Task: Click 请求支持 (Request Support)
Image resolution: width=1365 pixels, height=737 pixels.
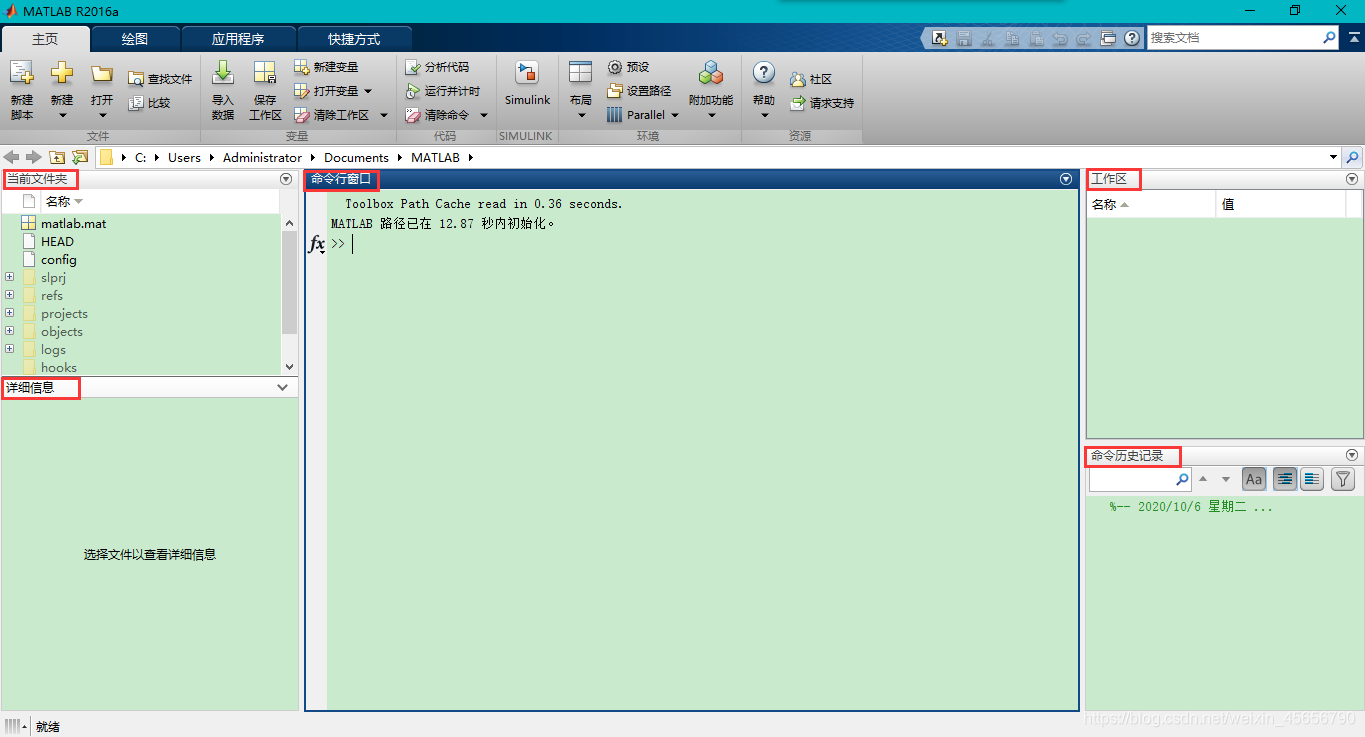Action: pyautogui.click(x=822, y=103)
